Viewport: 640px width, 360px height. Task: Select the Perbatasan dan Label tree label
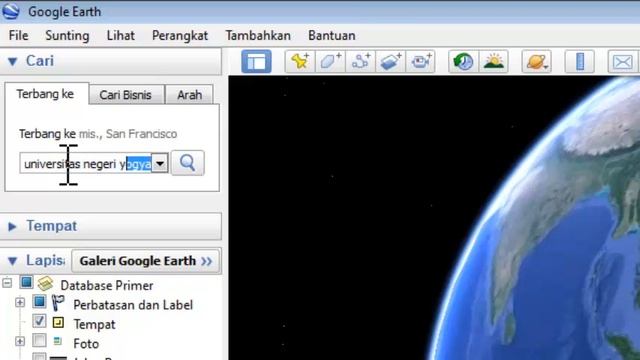133,305
